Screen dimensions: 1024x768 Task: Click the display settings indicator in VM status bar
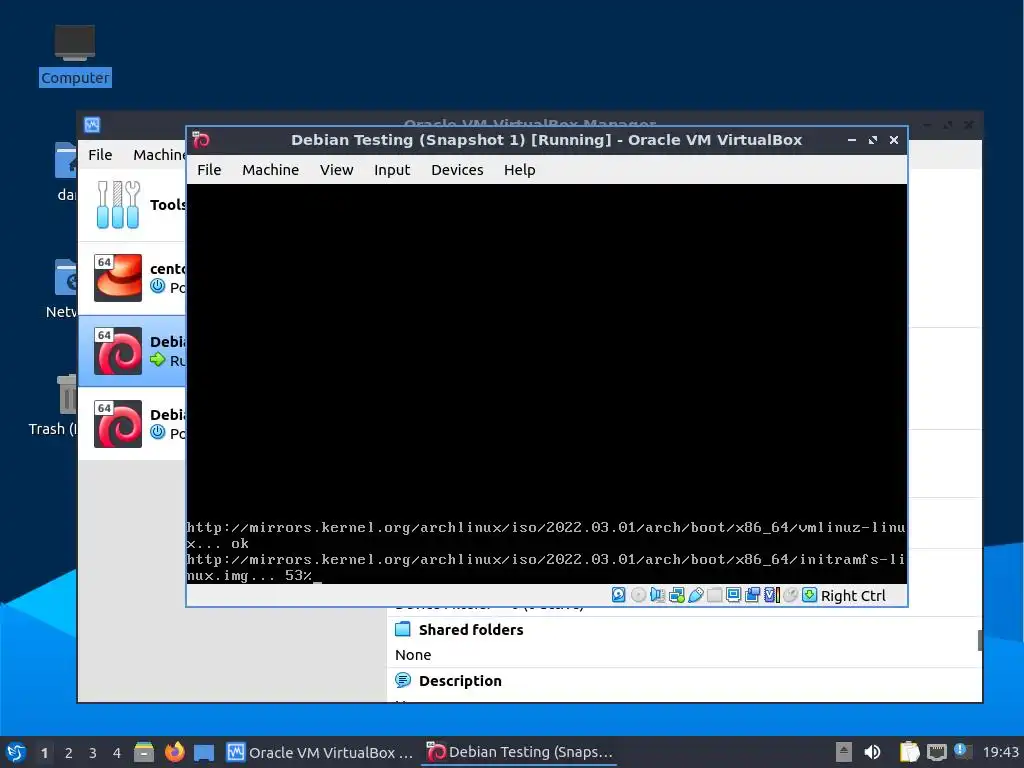click(733, 595)
